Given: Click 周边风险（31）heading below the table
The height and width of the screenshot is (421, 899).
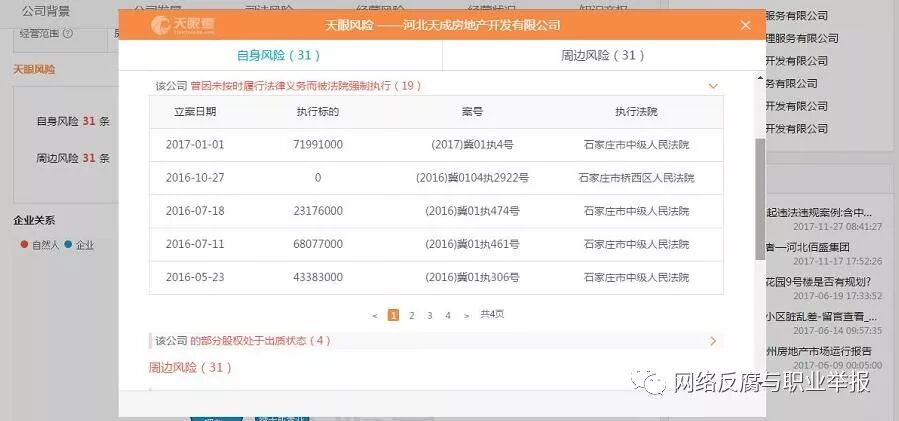Looking at the screenshot, I should click(190, 368).
